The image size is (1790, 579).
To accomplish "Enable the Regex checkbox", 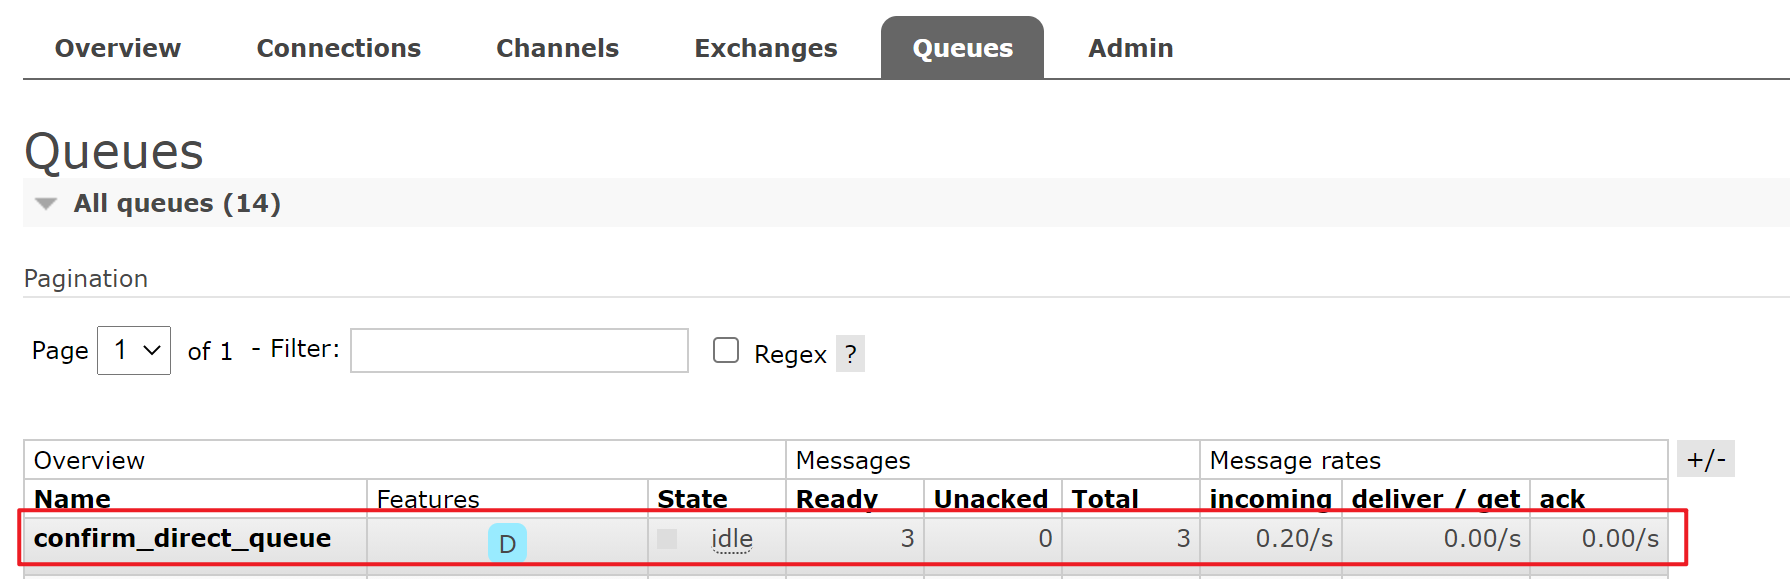I will tap(726, 350).
